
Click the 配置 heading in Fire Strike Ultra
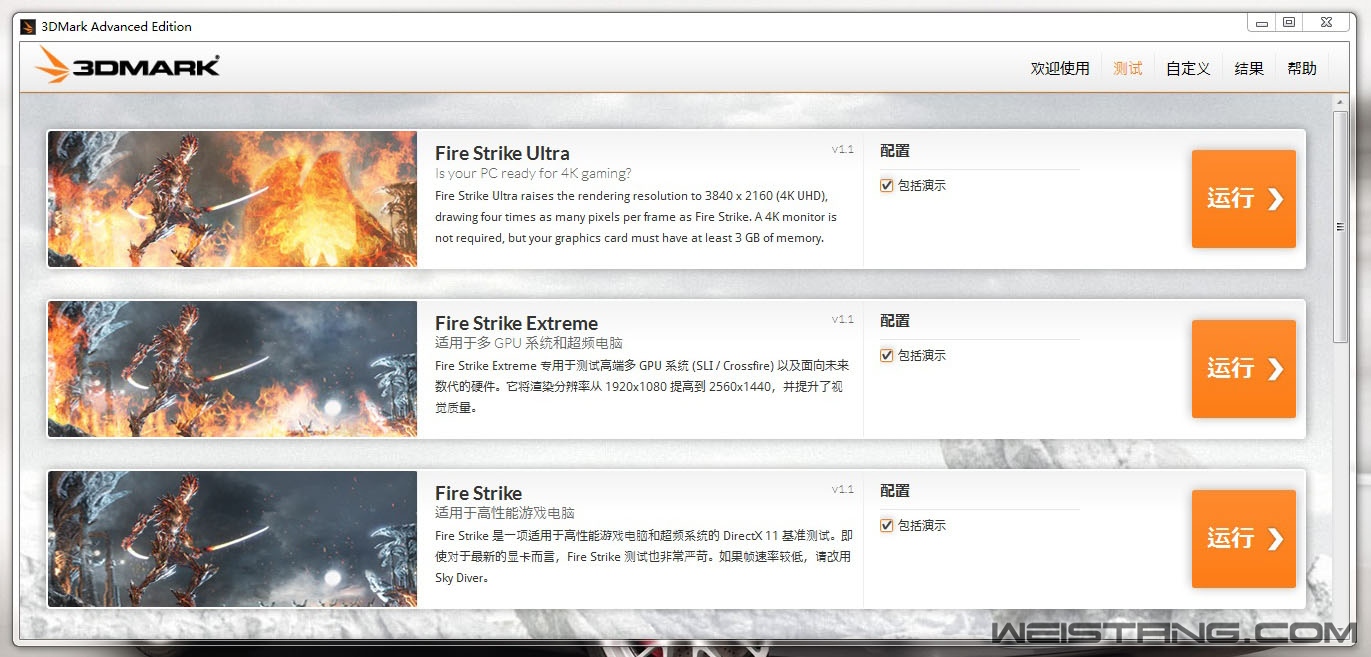coord(895,151)
